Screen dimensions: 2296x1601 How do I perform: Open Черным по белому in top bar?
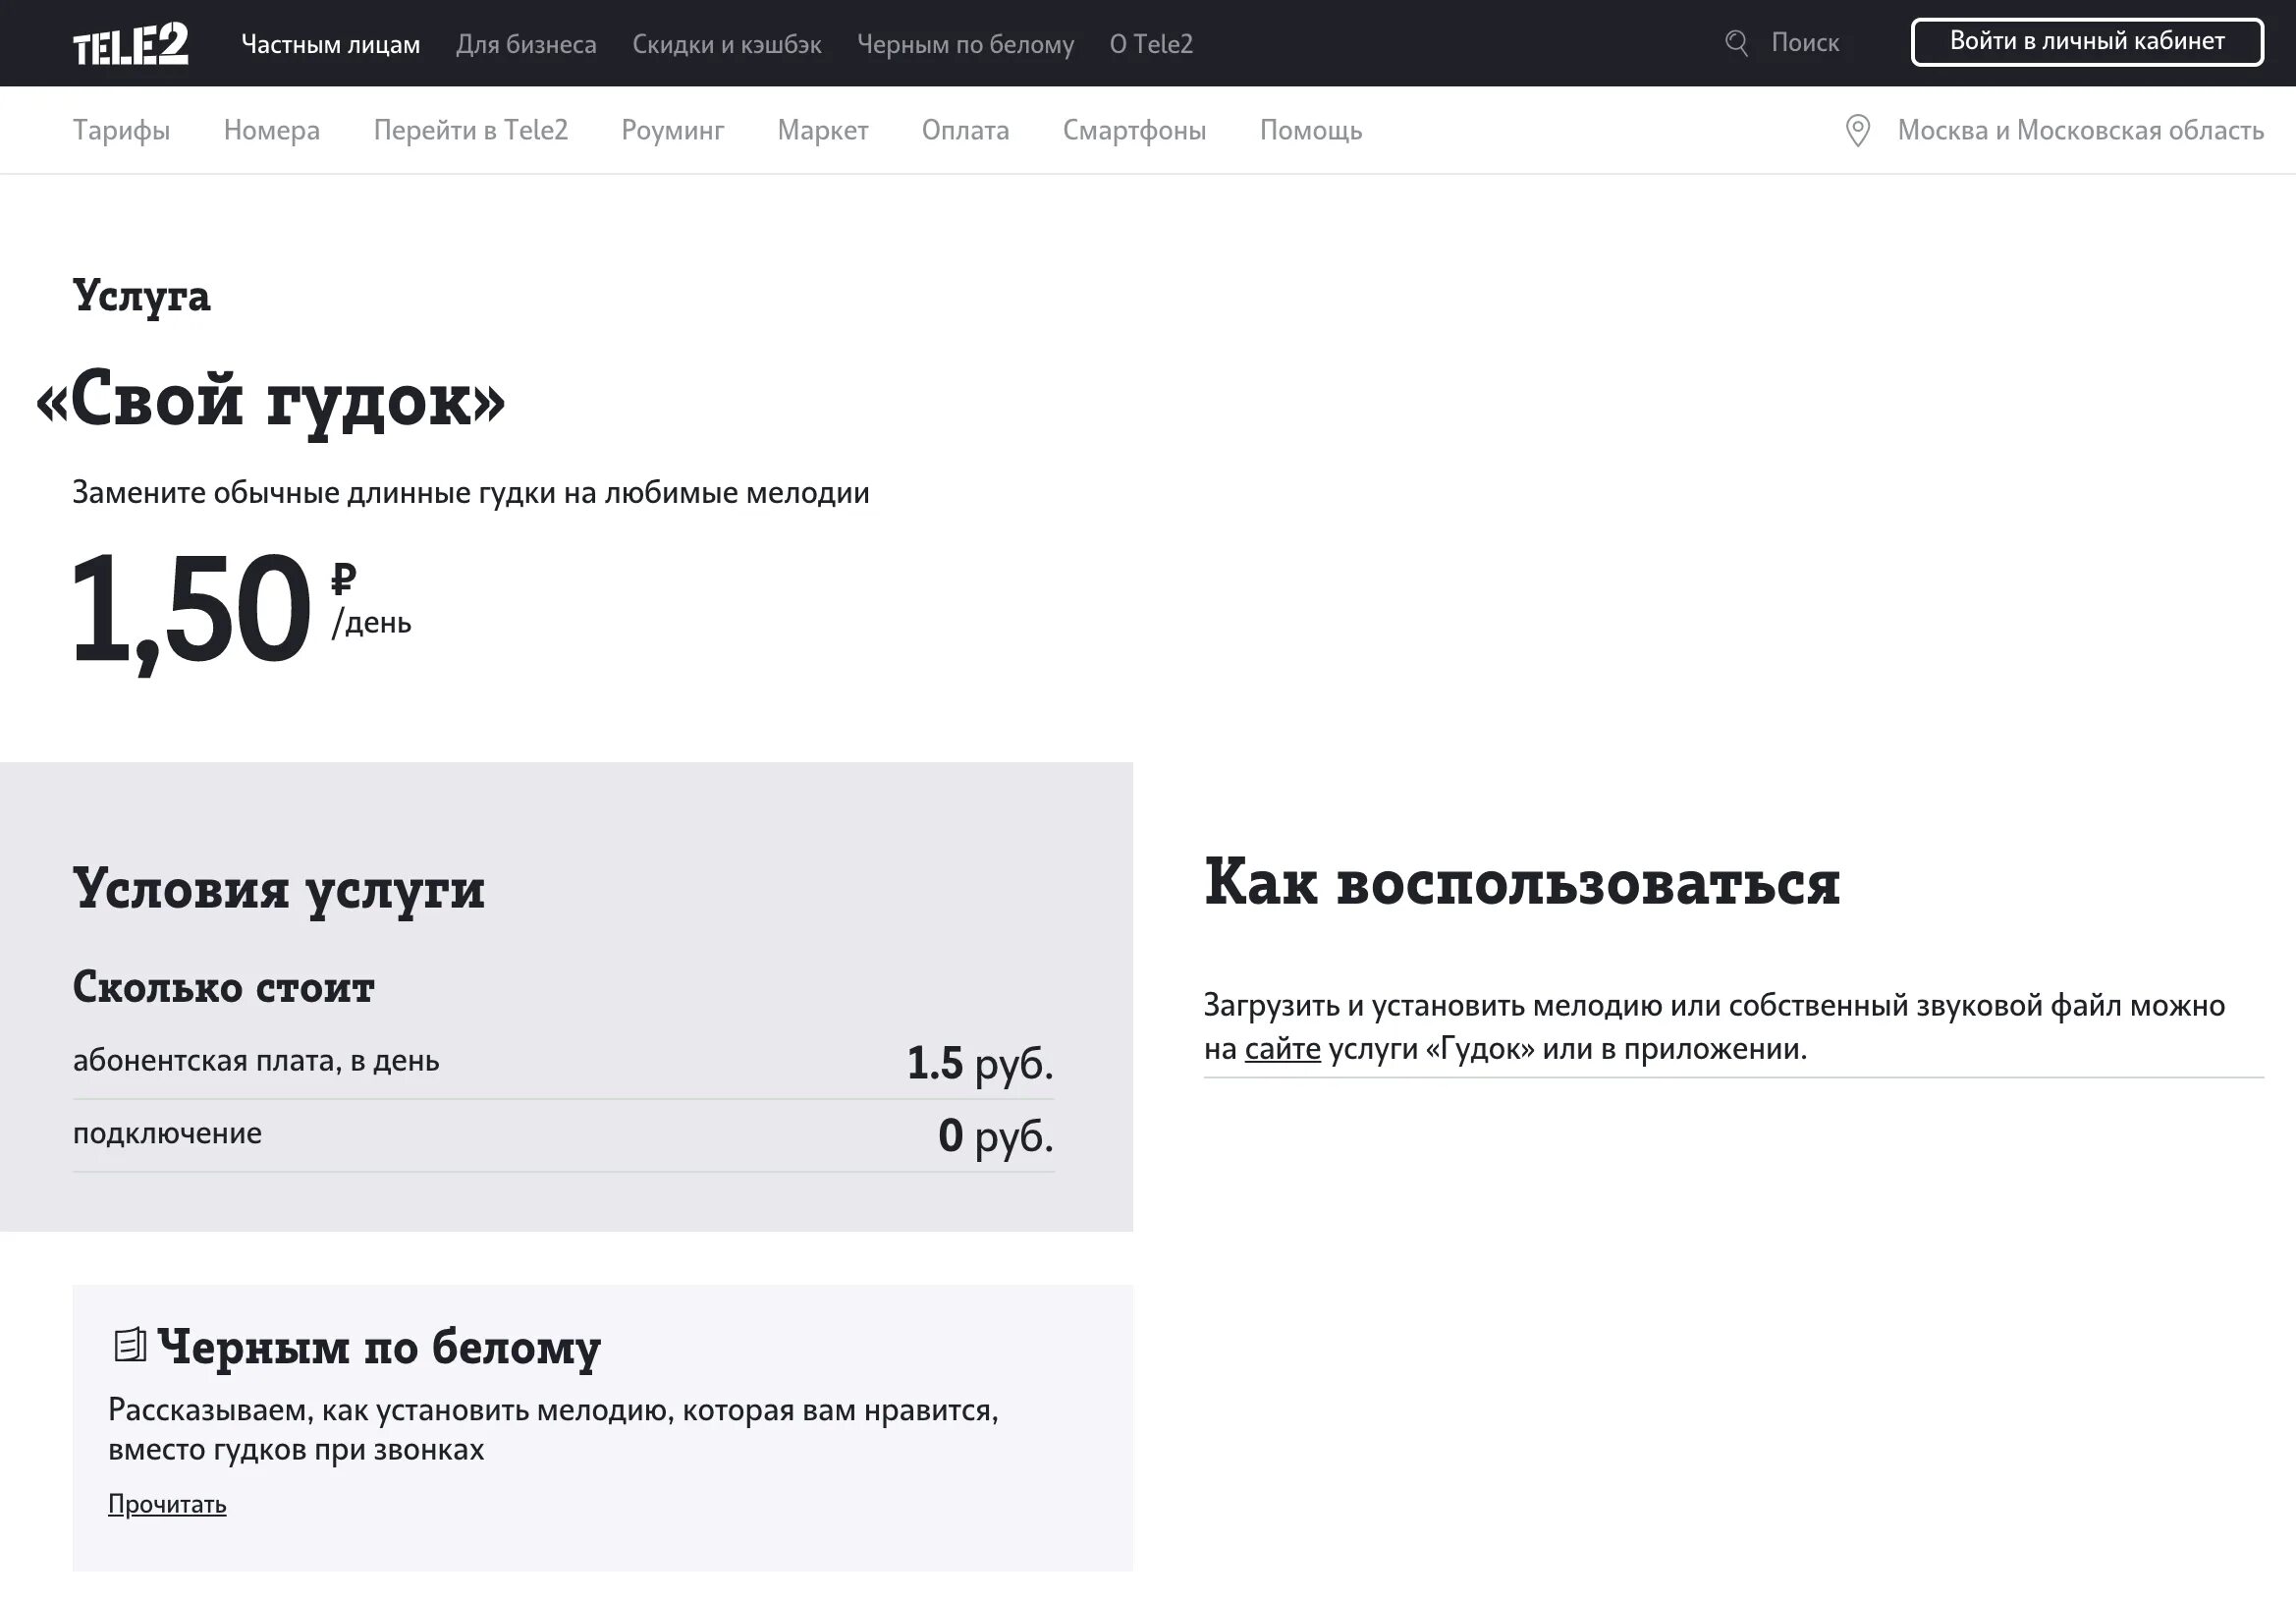click(x=965, y=44)
